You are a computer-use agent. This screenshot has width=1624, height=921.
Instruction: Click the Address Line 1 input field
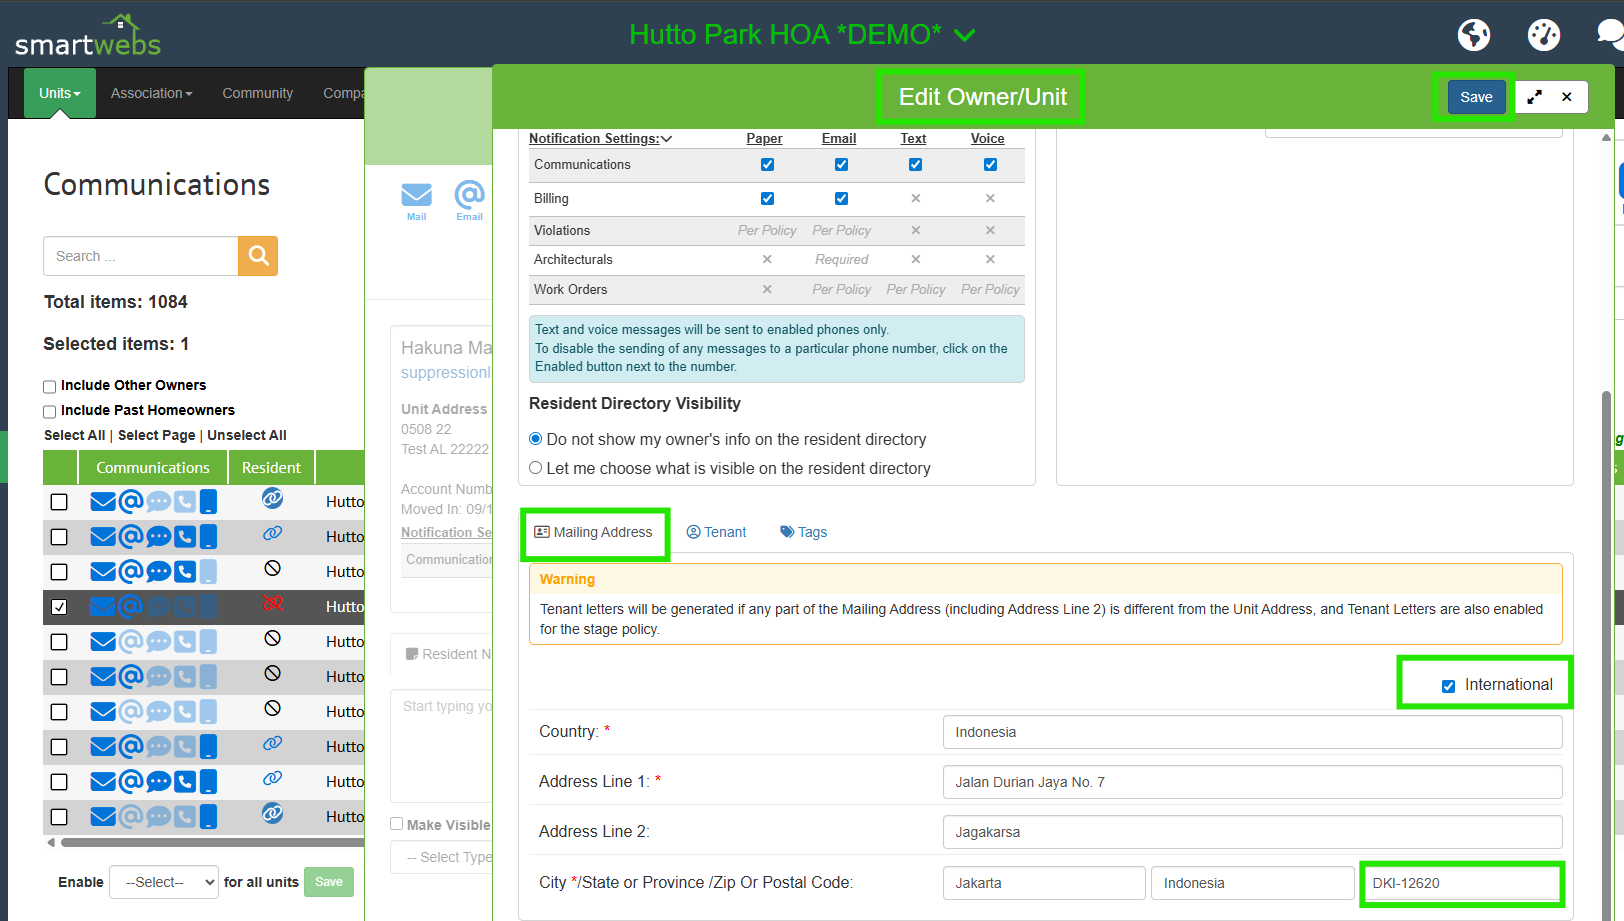point(1251,782)
